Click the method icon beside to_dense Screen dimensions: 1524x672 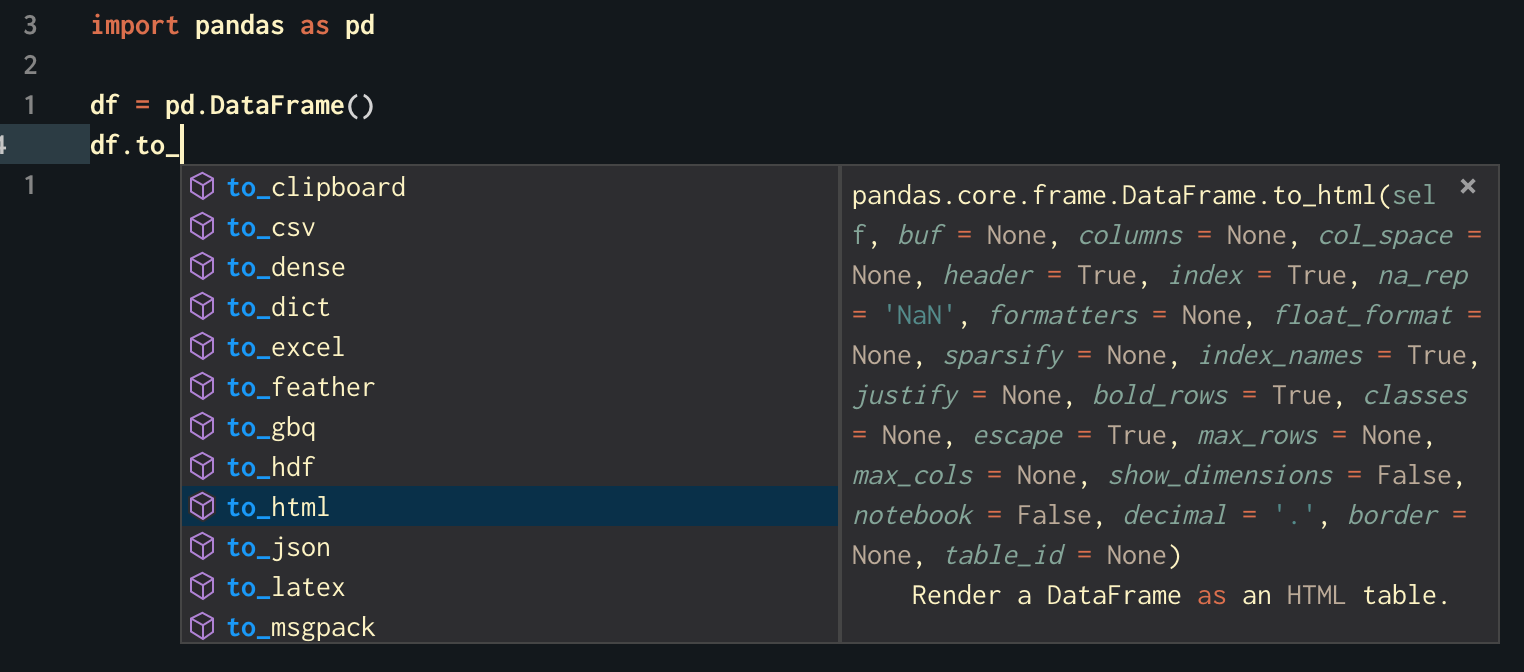pos(203,266)
